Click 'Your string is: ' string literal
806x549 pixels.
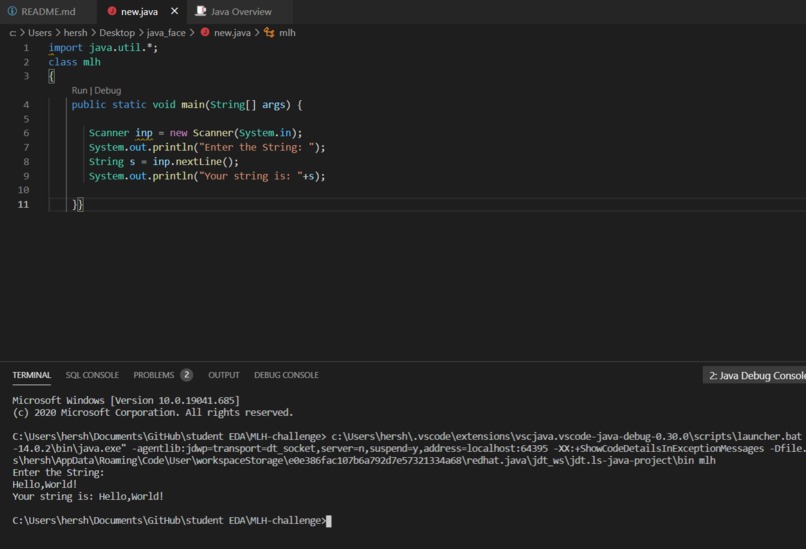[x=250, y=176]
